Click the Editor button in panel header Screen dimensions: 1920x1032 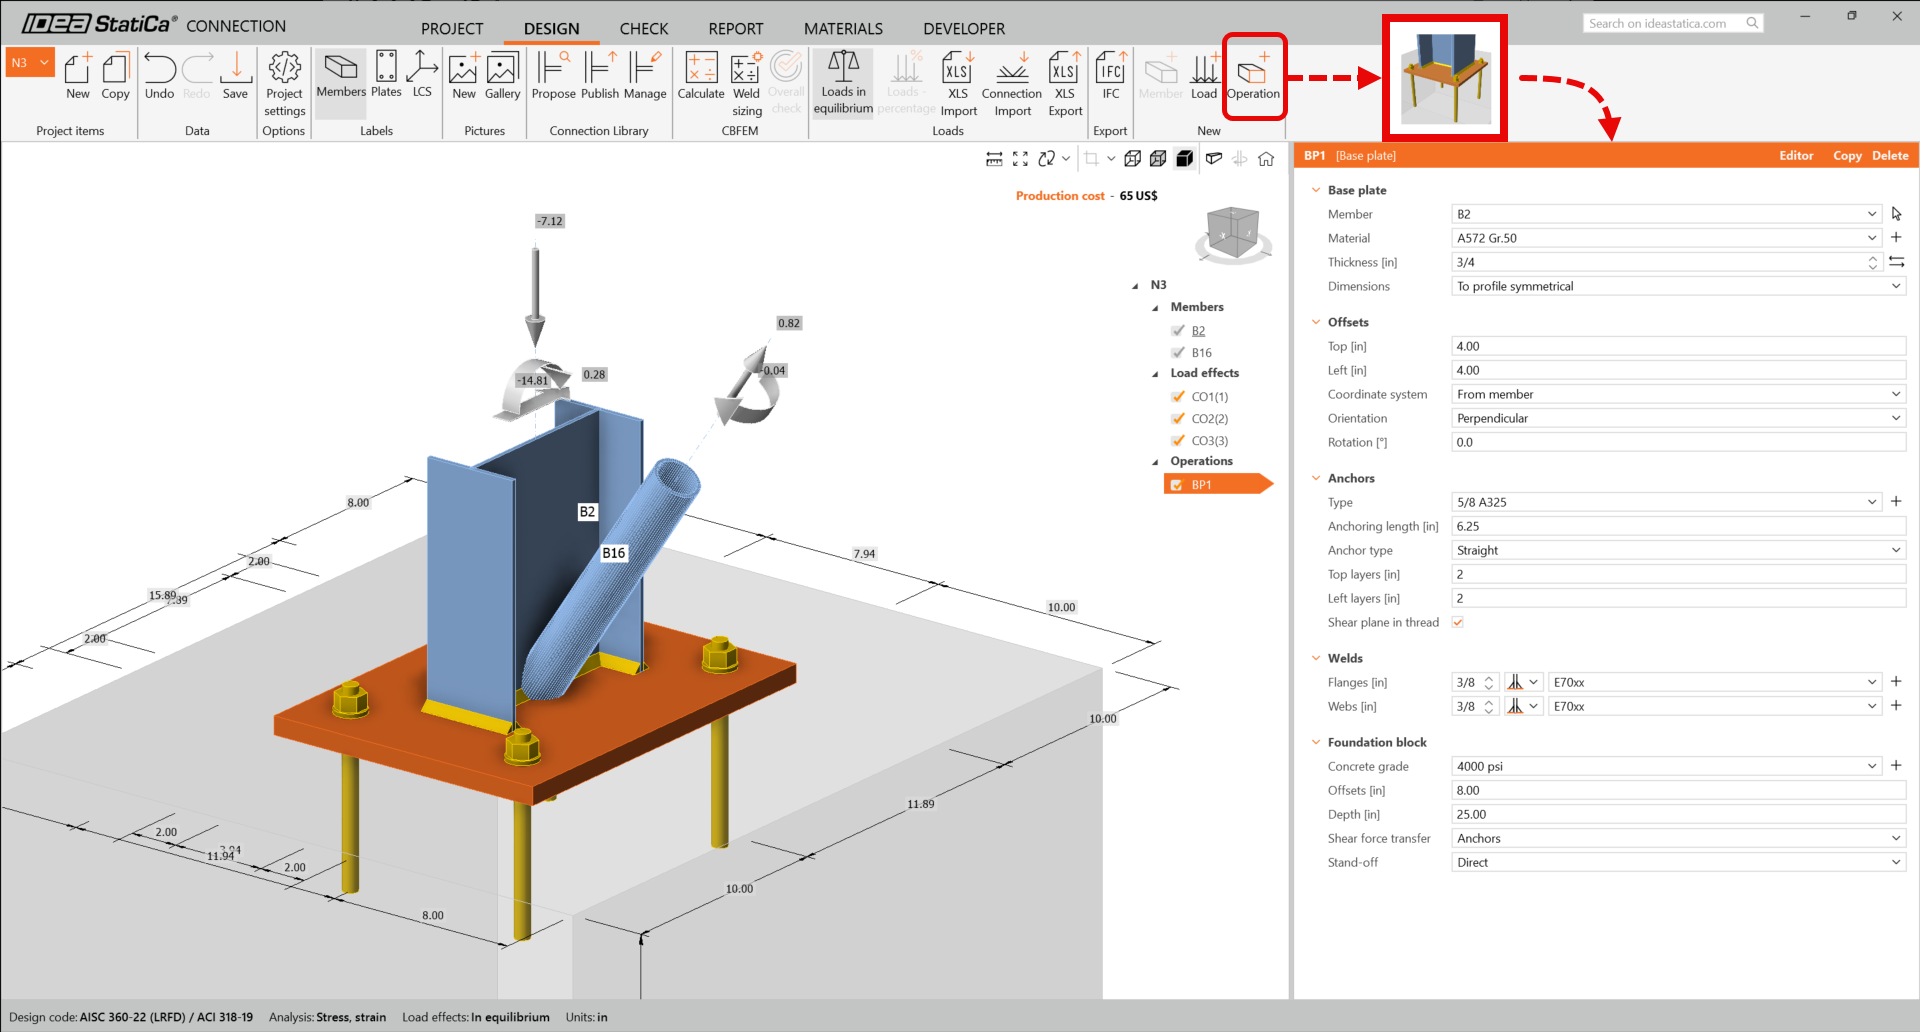click(x=1795, y=156)
